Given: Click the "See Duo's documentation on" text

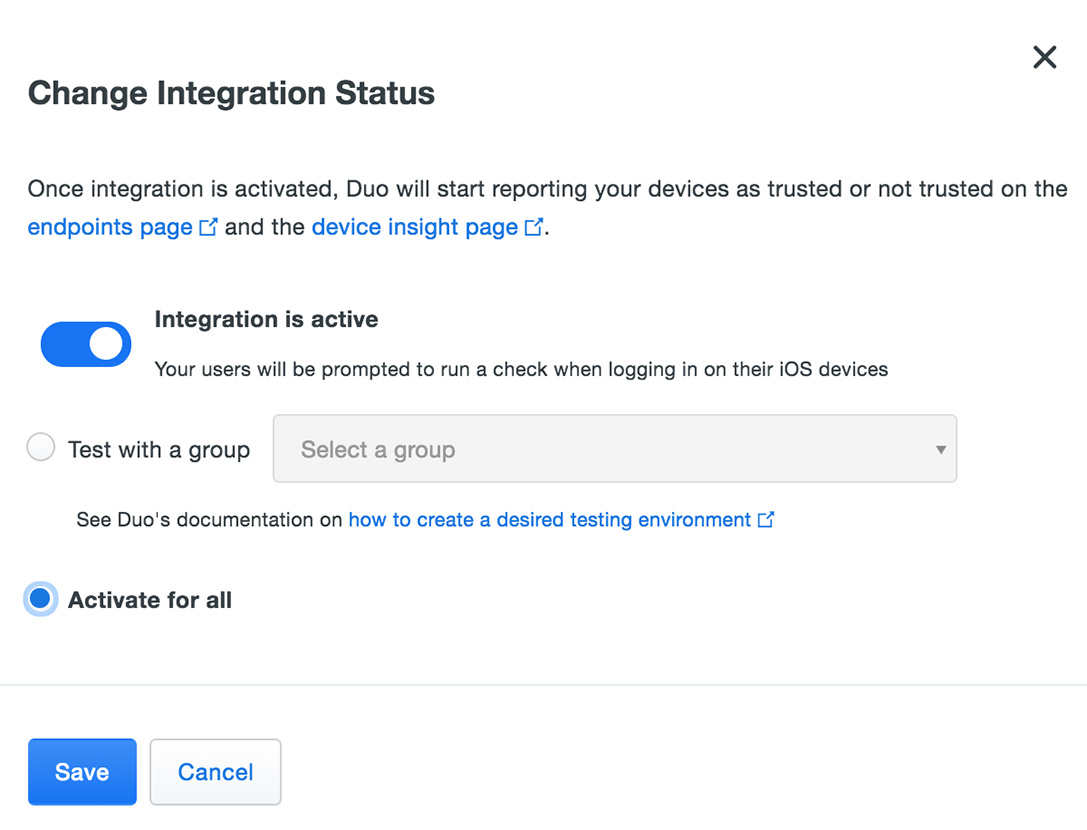Looking at the screenshot, I should [209, 520].
